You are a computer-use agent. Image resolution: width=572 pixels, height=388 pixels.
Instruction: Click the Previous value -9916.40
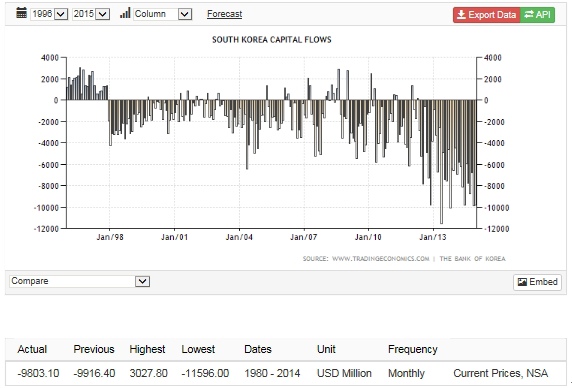[x=94, y=373]
